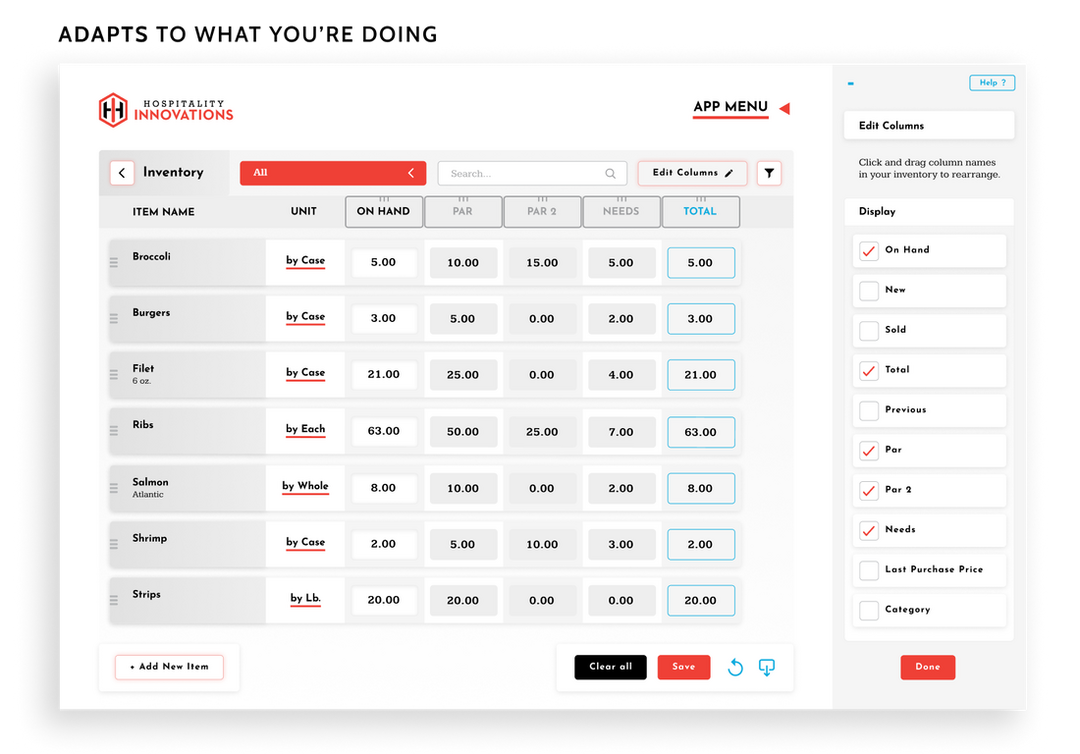The height and width of the screenshot is (754, 1080).
Task: Click the download icon beside the undo arrow
Action: tap(767, 667)
